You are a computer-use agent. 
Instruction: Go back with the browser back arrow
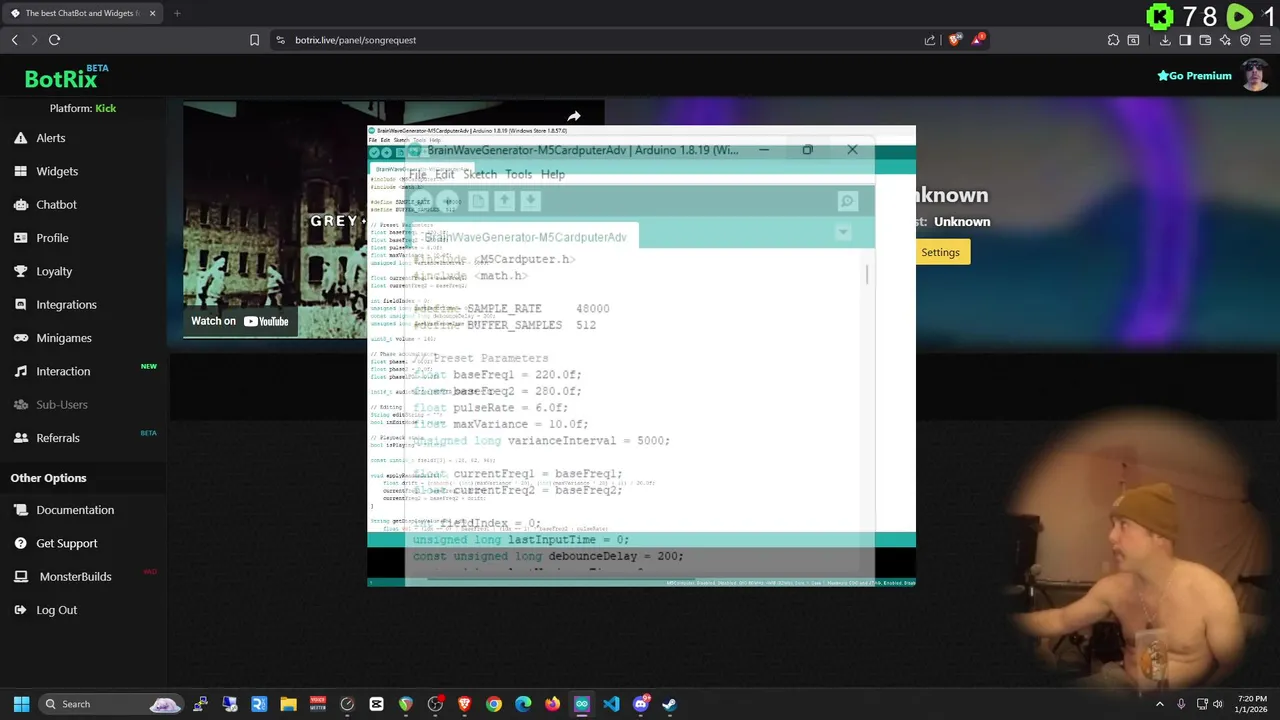pyautogui.click(x=14, y=40)
